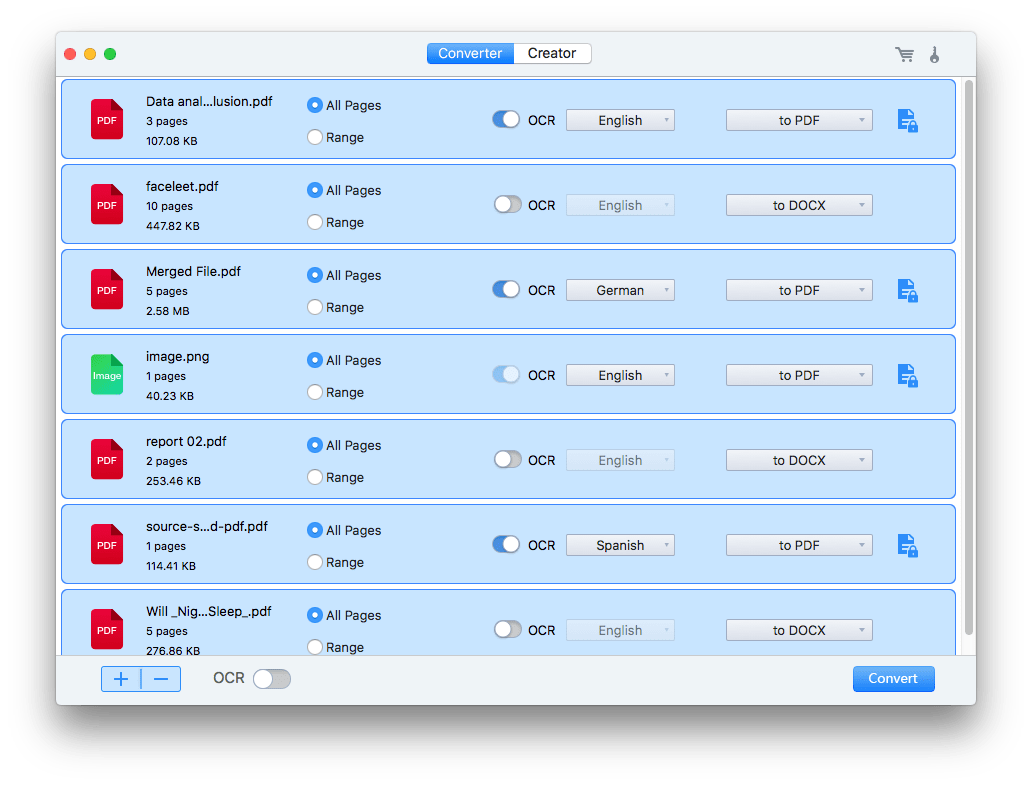Click the red PDF icon for faceleet.pdf
The image size is (1032, 785).
point(106,204)
